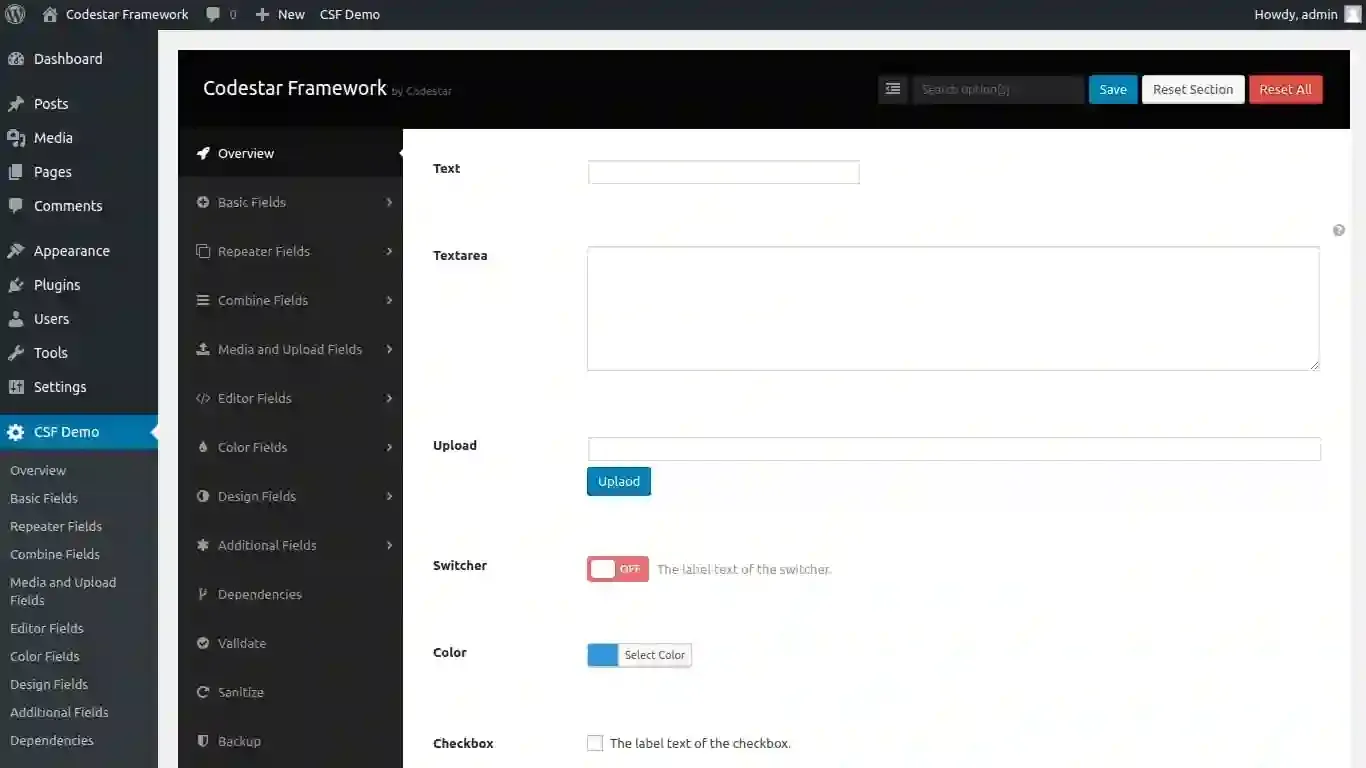Click the blue Upload button
Image resolution: width=1366 pixels, height=768 pixels.
[619, 481]
